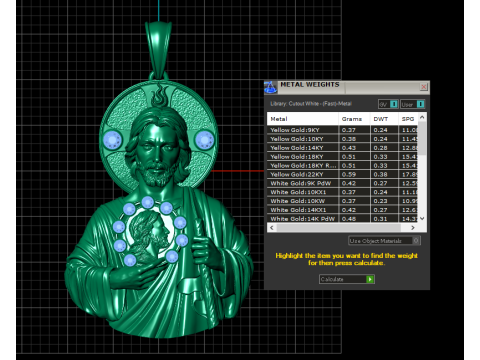Image resolution: width=480 pixels, height=360 pixels.
Task: Click the green arrow on Calculate
Action: point(370,279)
